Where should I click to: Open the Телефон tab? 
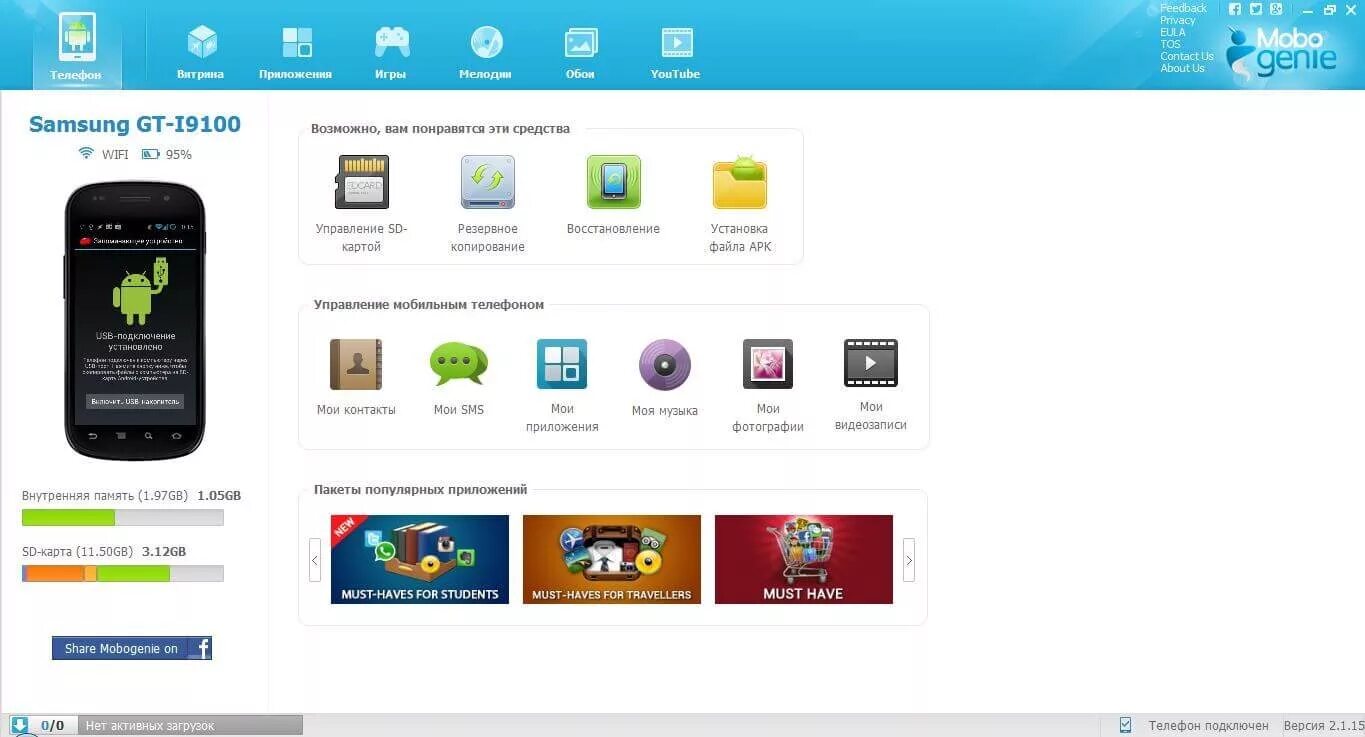click(x=77, y=48)
